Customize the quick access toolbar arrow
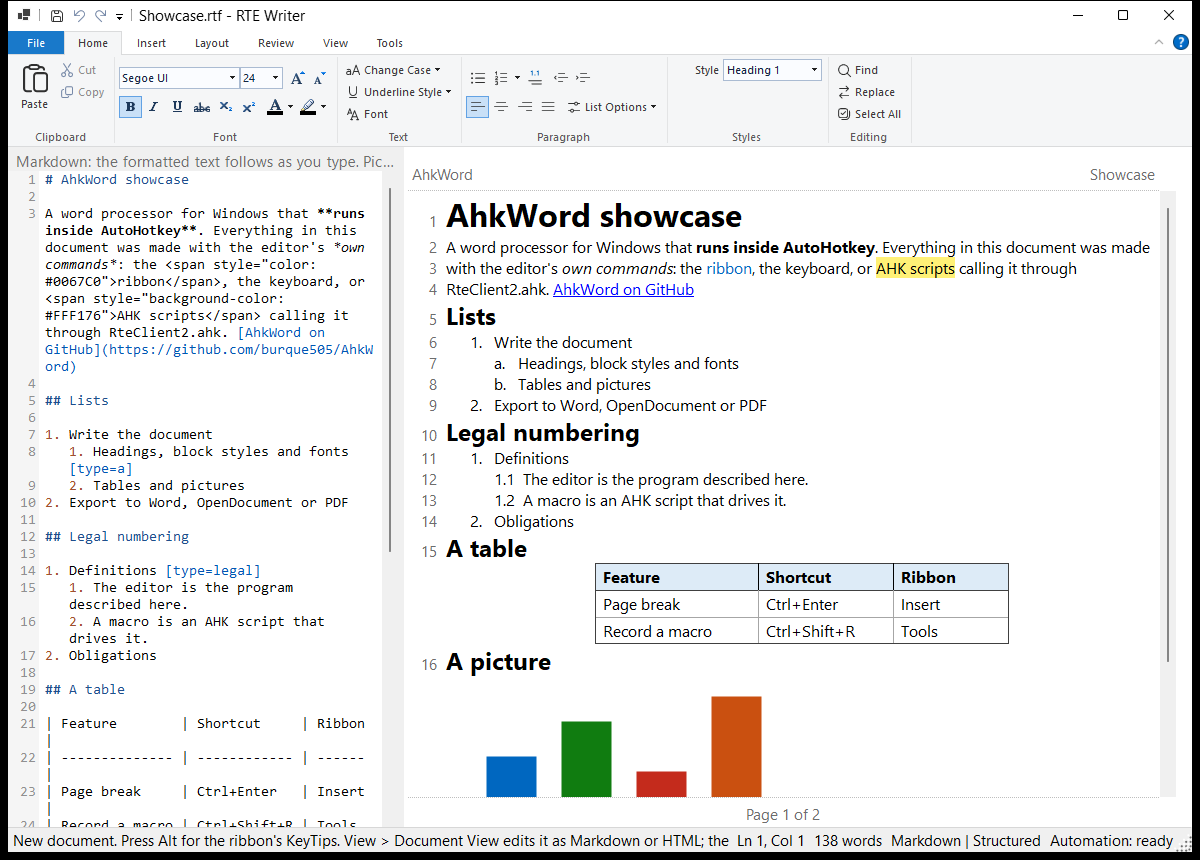The height and width of the screenshot is (860, 1200). point(120,16)
